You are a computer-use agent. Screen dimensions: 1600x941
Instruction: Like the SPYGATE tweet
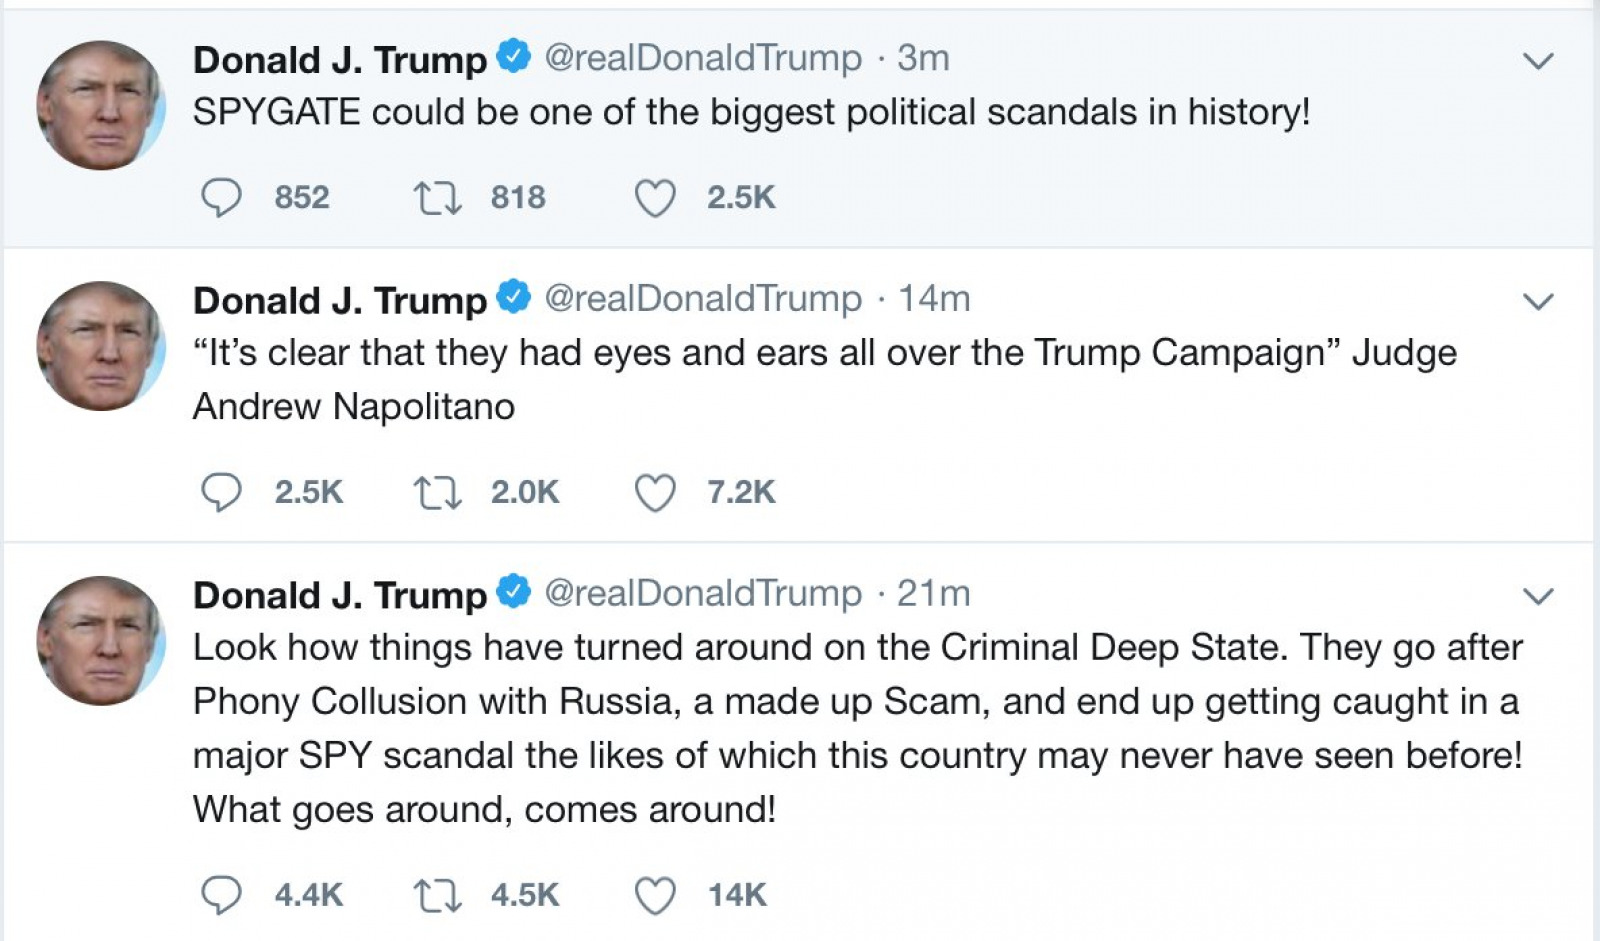(655, 197)
